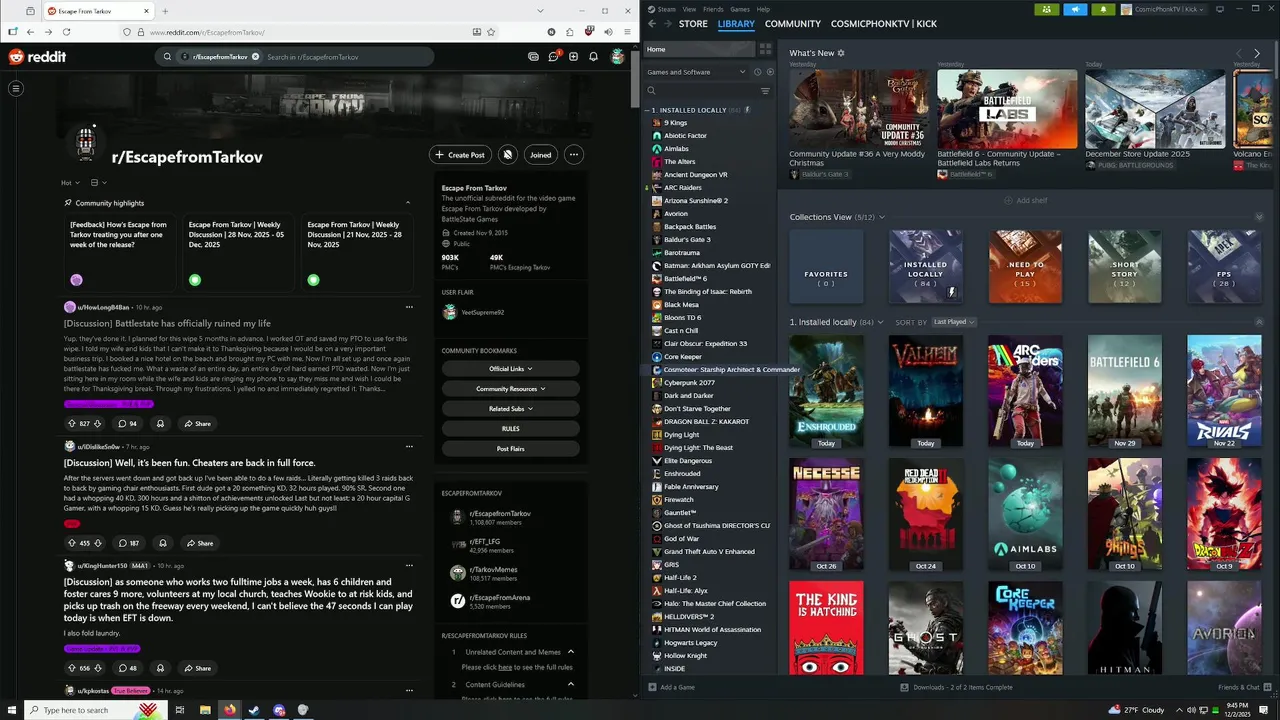1280x720 pixels.
Task: Open advanced filter options icon in Steam
Action: [x=765, y=91]
